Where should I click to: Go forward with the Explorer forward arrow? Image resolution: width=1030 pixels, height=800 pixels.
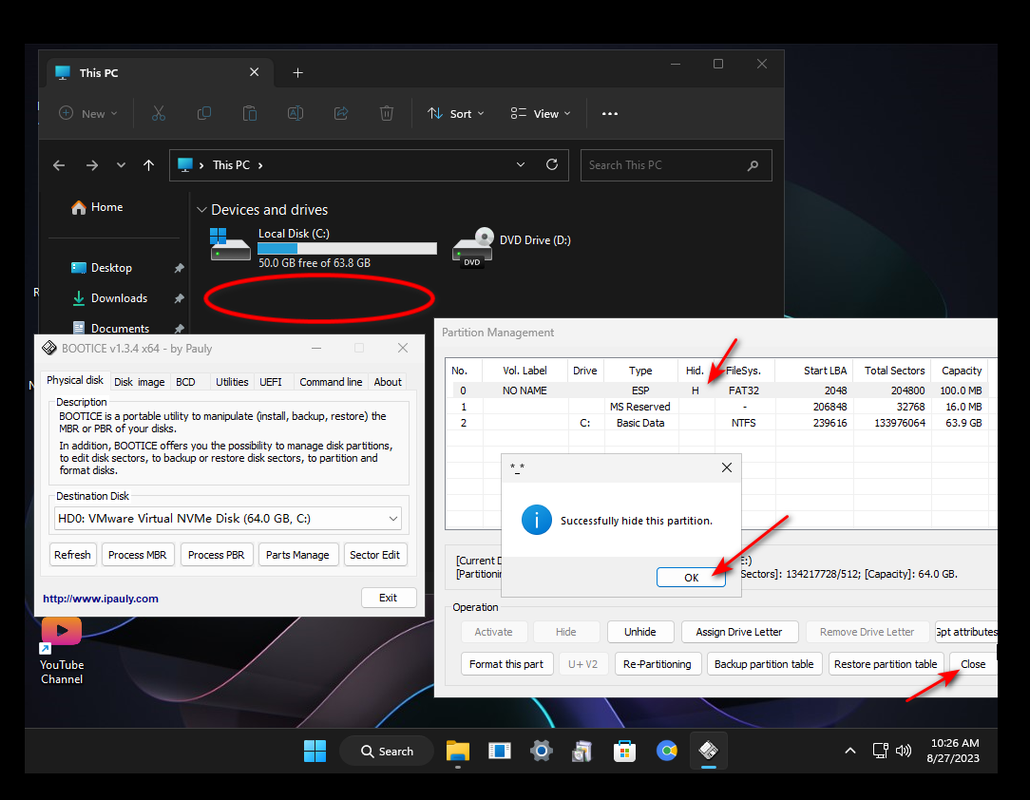pyautogui.click(x=92, y=166)
